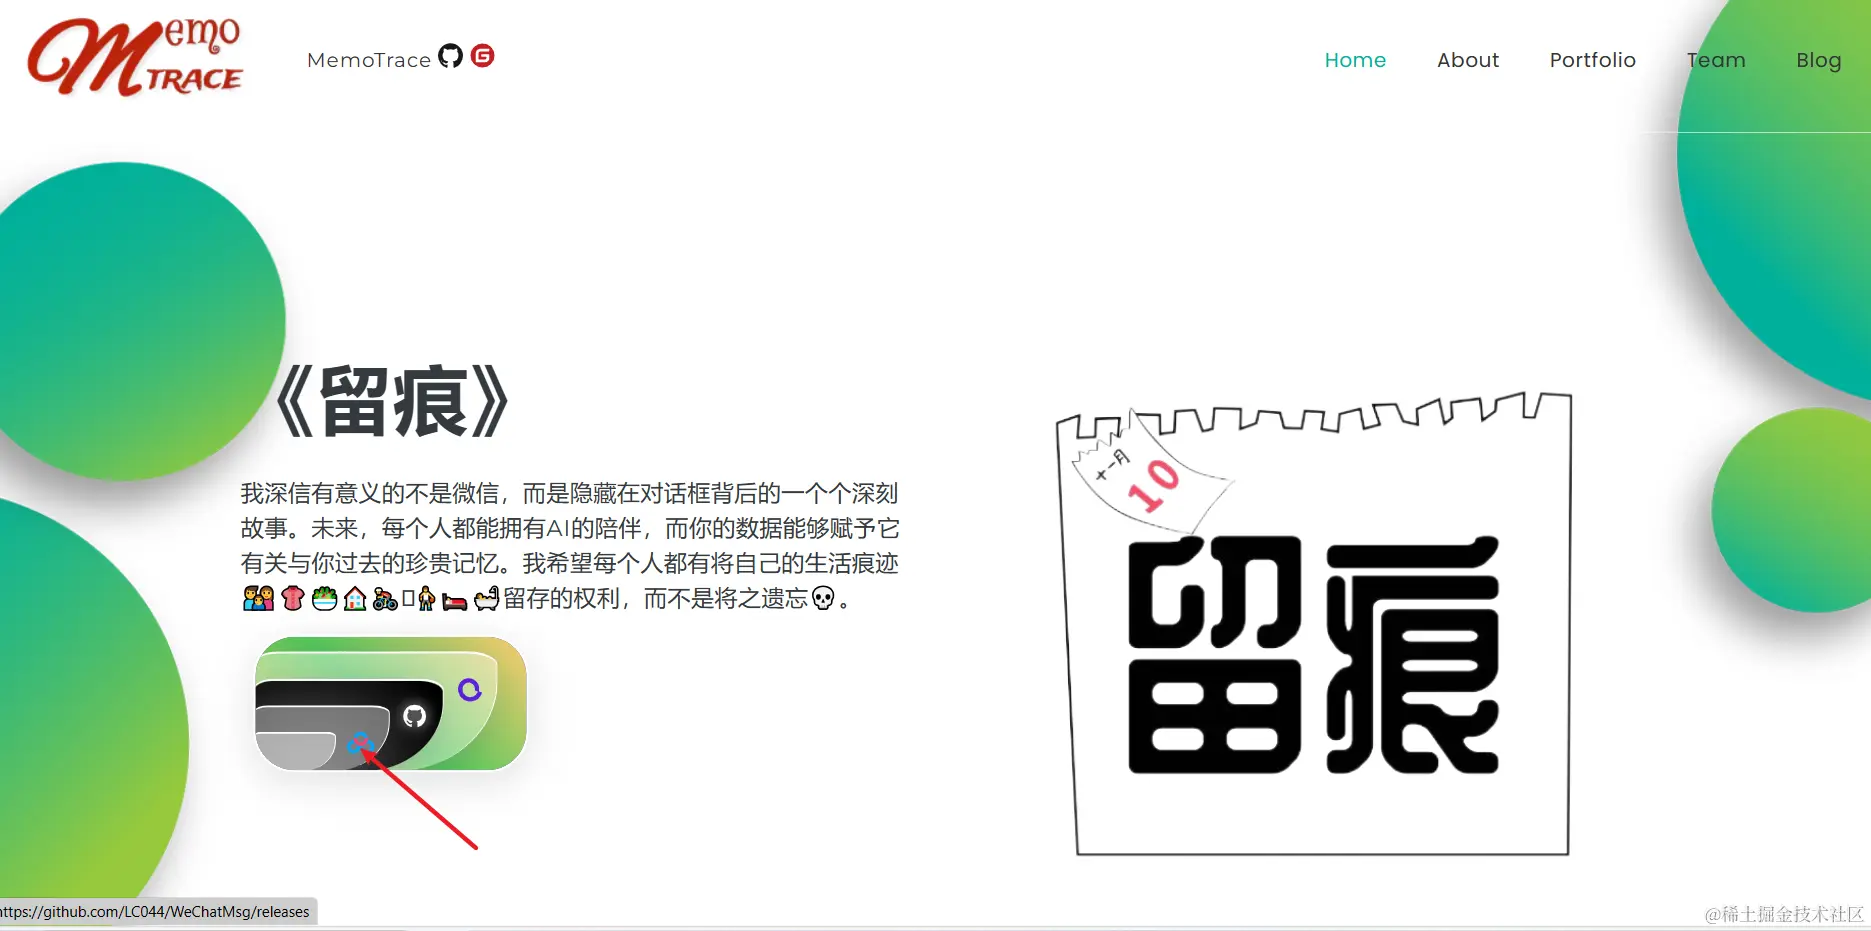Click the family emoji in the description text
The image size is (1871, 931).
click(x=258, y=600)
